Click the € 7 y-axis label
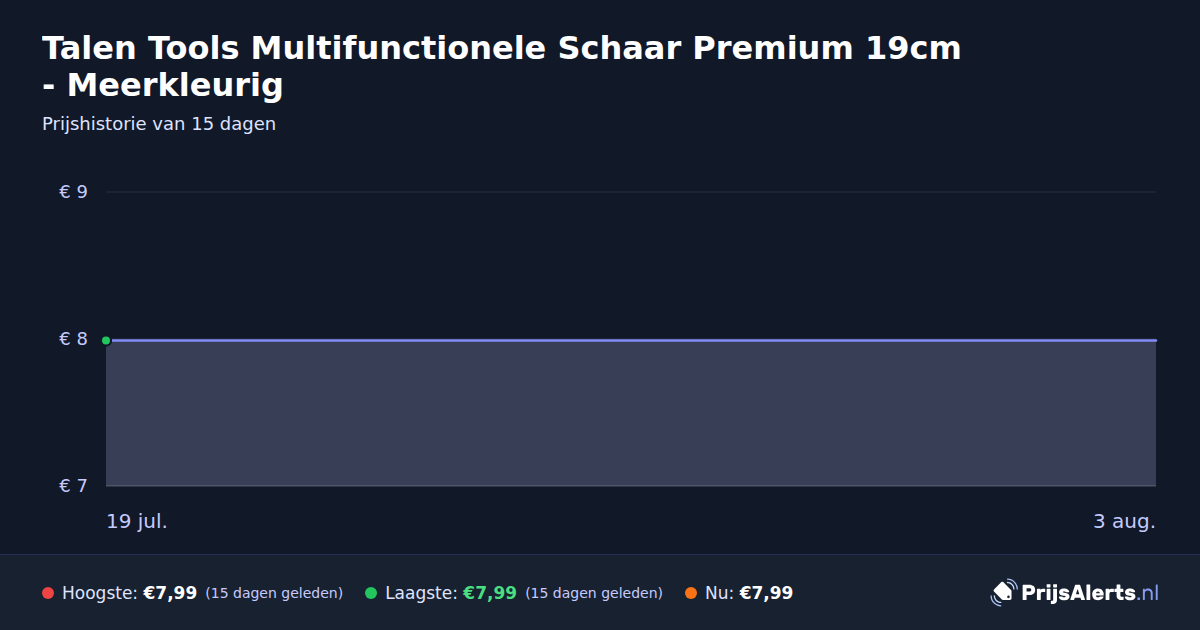Image resolution: width=1200 pixels, height=630 pixels. click(73, 486)
